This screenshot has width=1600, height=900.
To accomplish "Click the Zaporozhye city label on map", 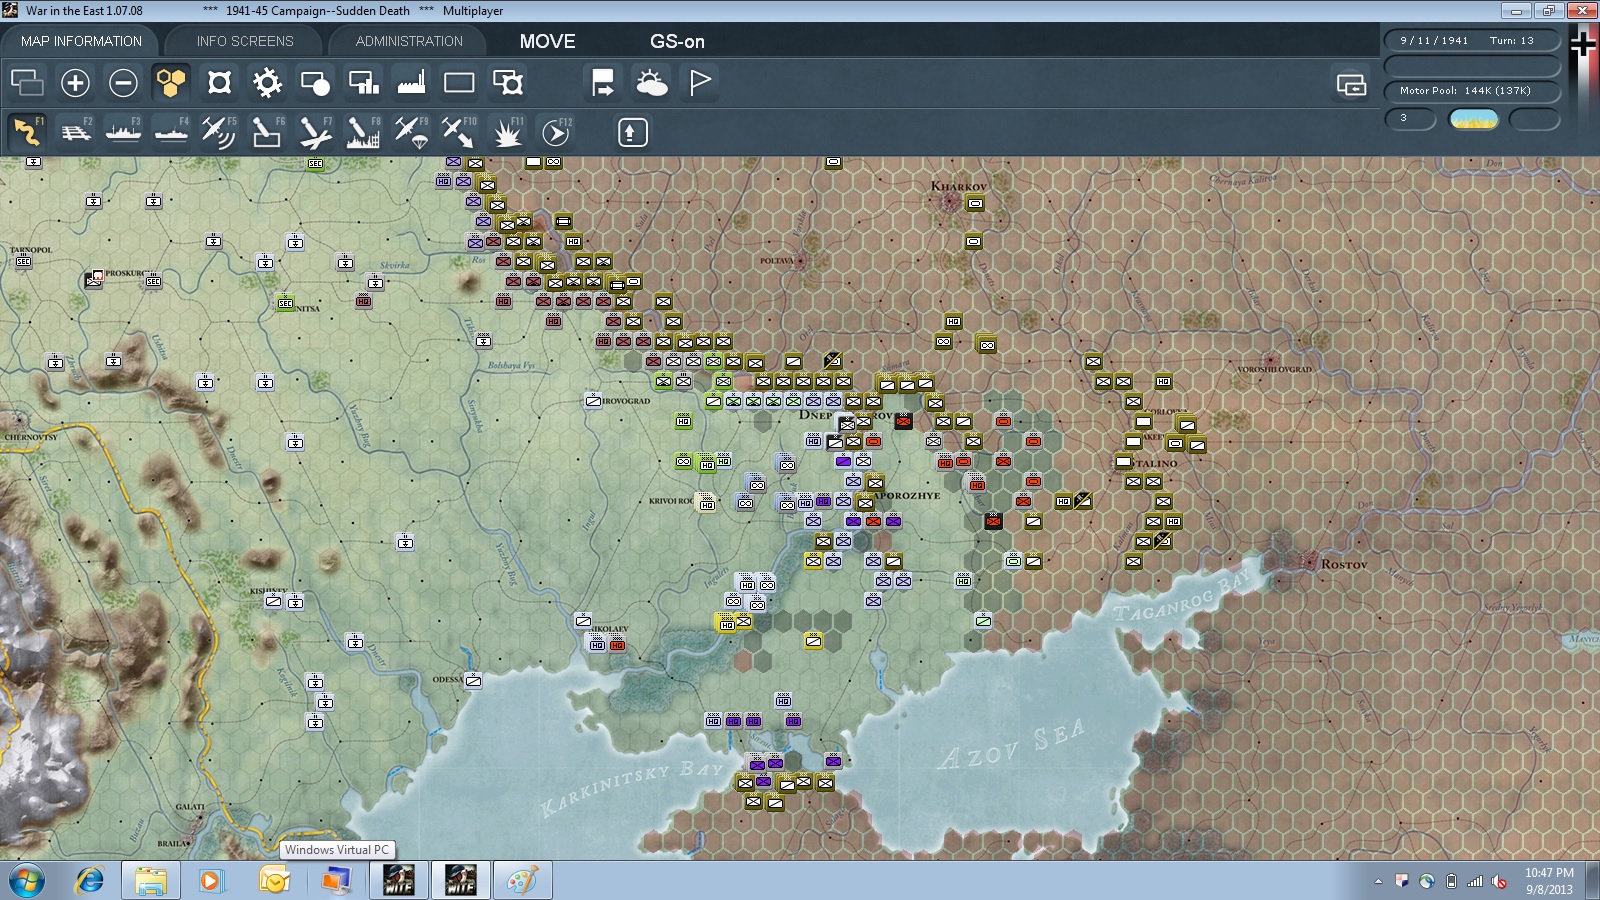I will 908,495.
